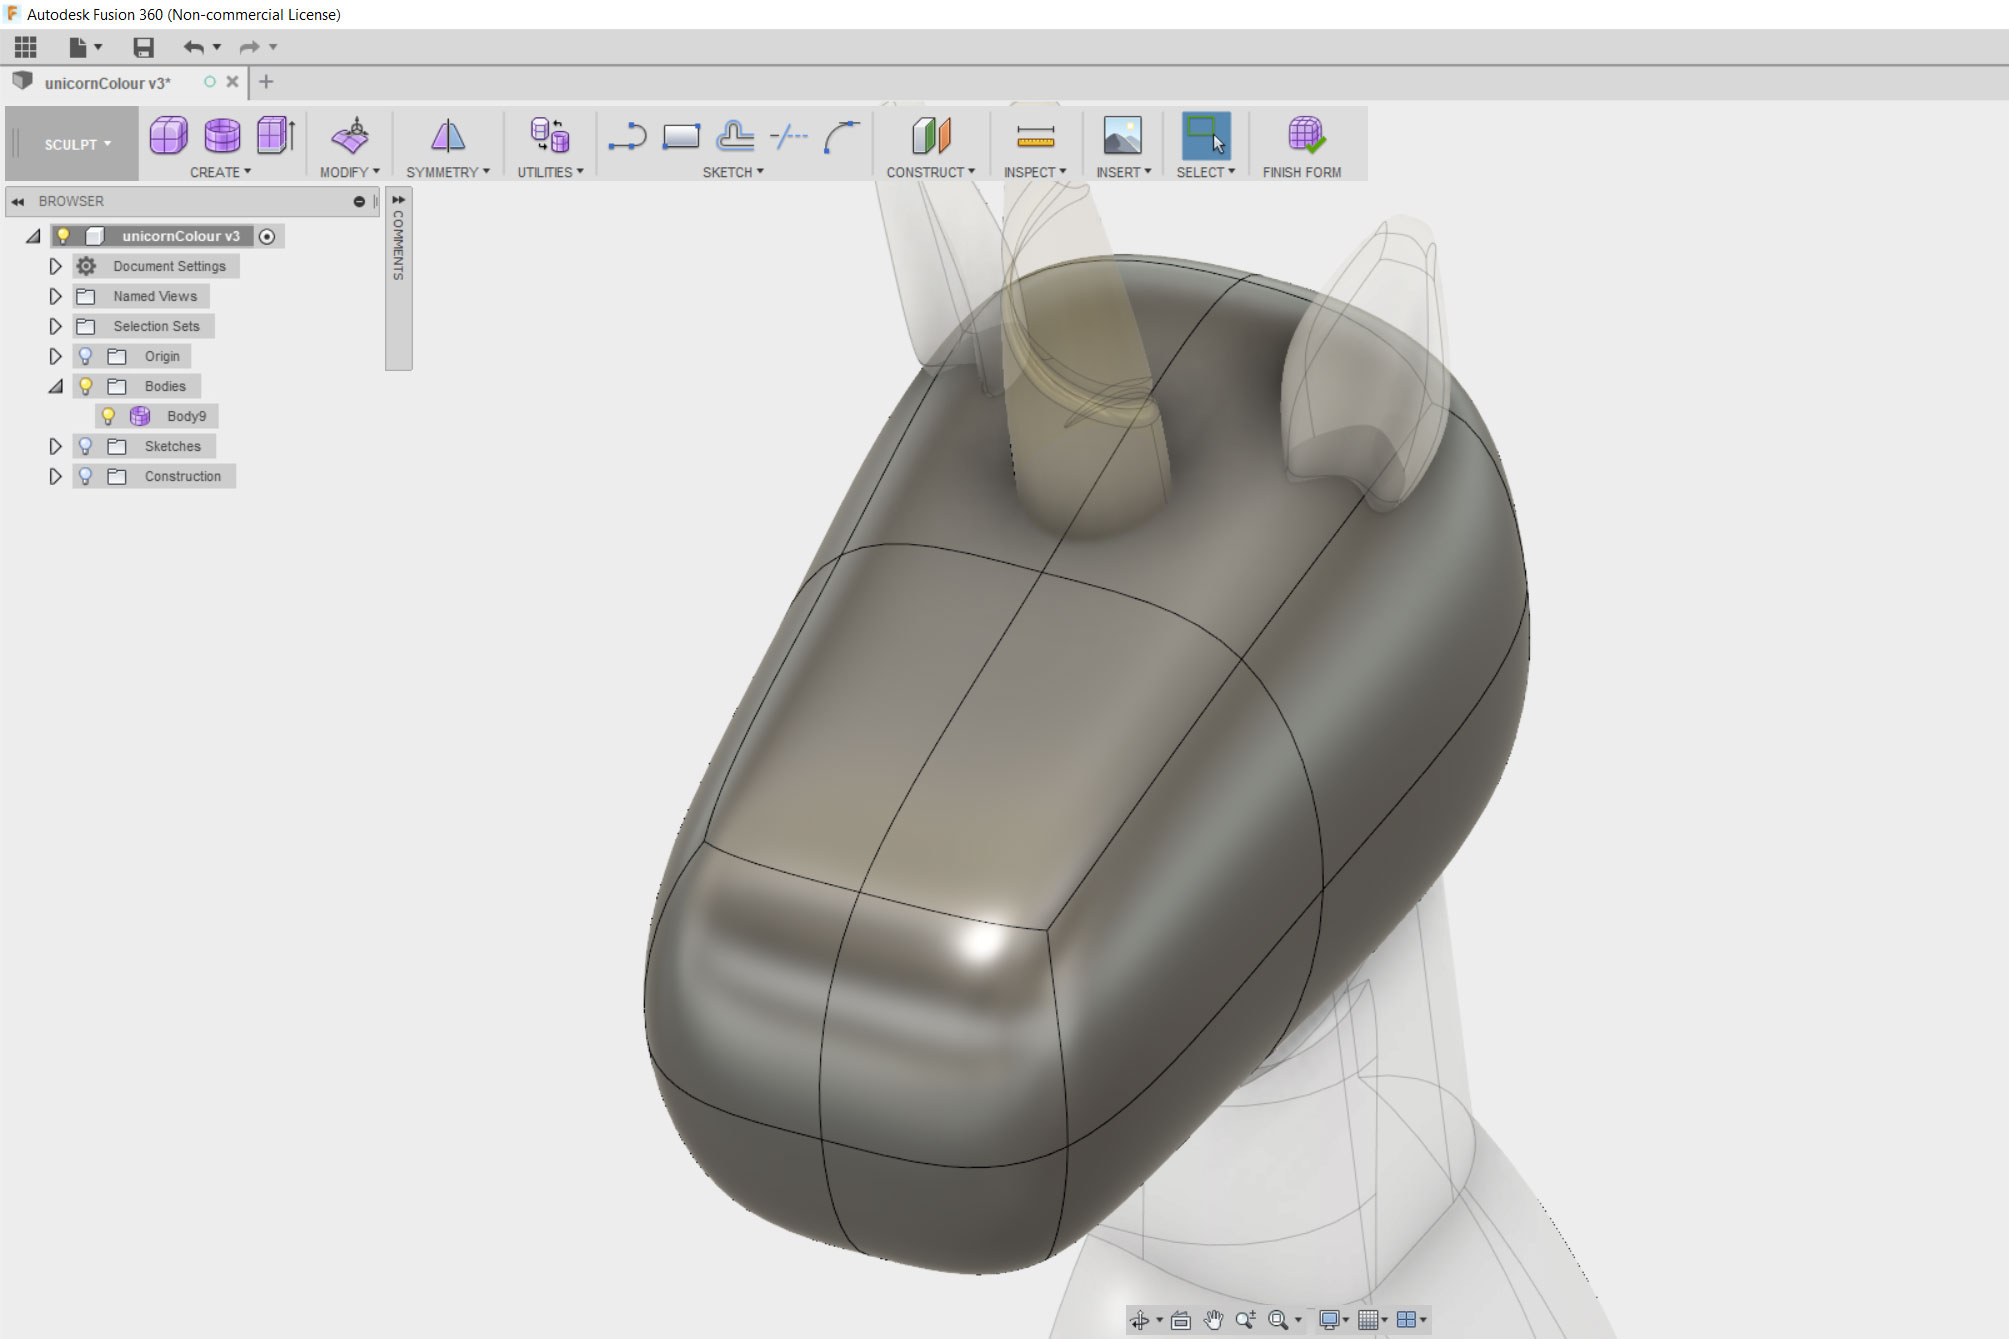
Task: Select the Create Box form tool
Action: click(168, 135)
